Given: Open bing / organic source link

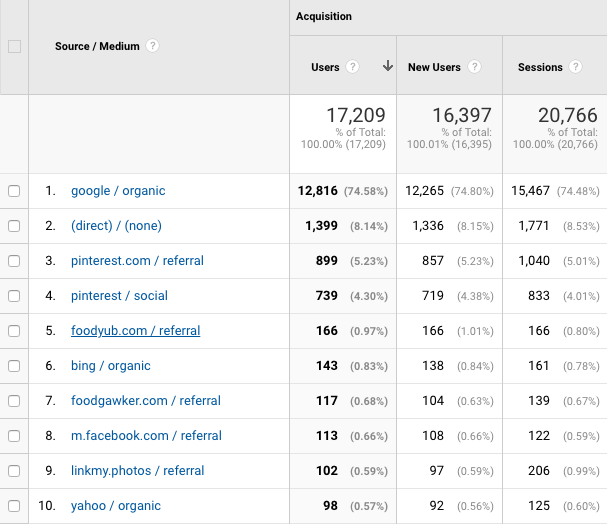Looking at the screenshot, I should coord(111,366).
